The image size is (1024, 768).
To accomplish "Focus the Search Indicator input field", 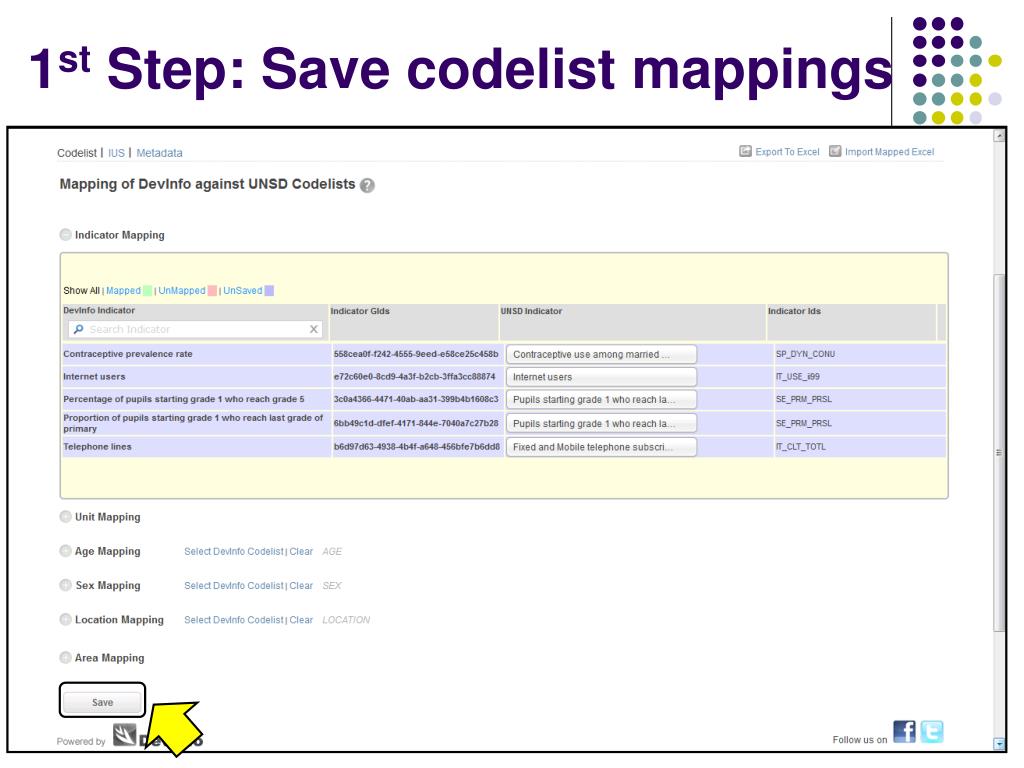I will coord(195,329).
